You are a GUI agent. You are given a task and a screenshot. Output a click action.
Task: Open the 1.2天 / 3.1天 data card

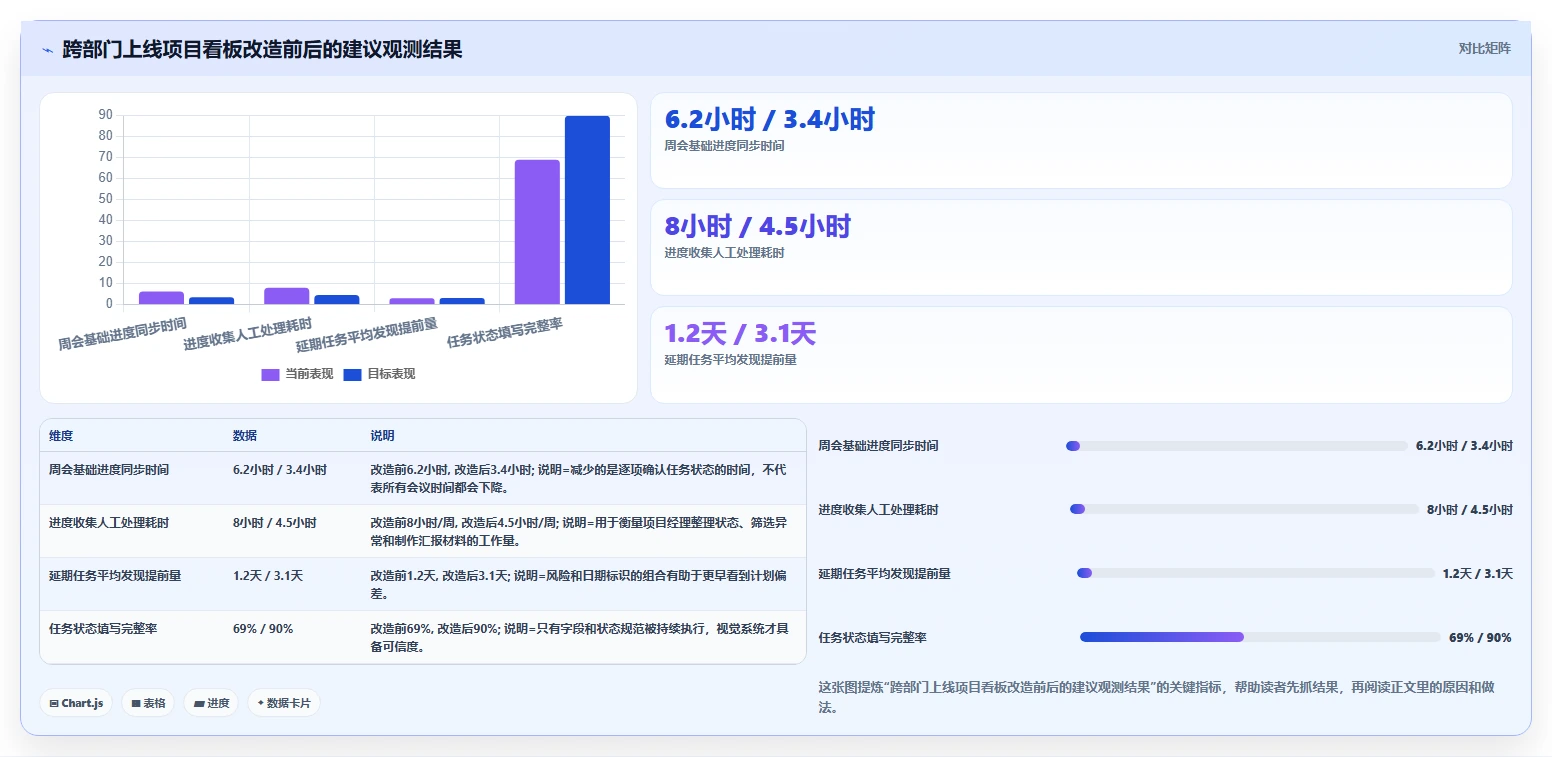click(1081, 354)
